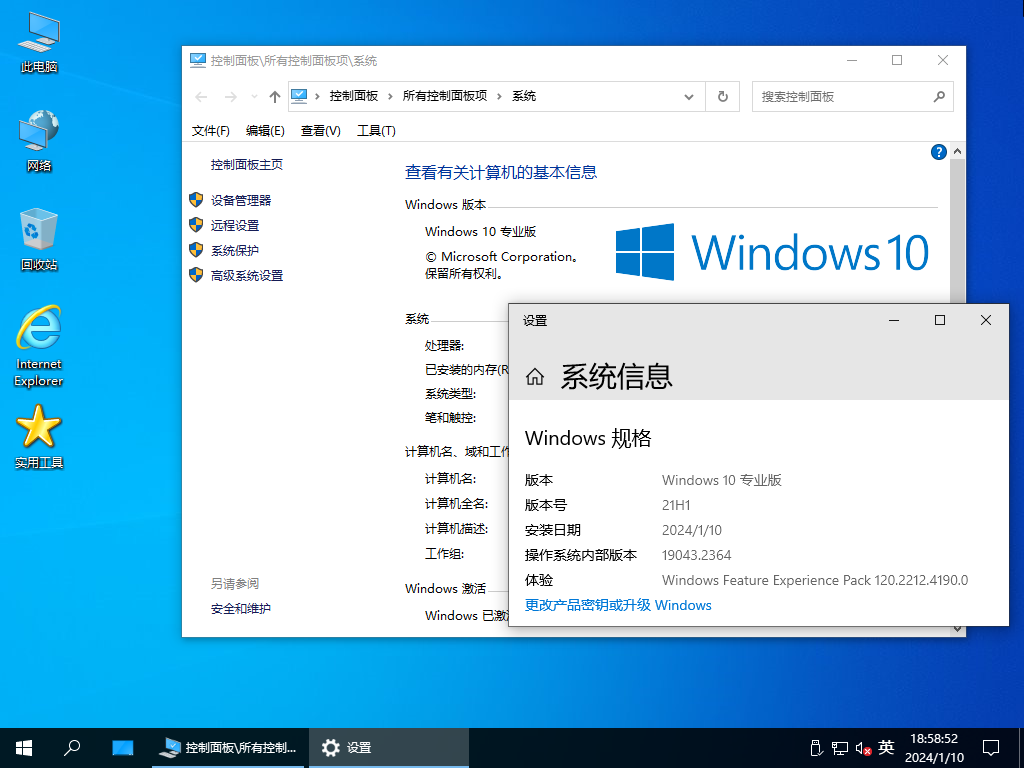Click 所有控制面板项 breadcrumb
1024x768 pixels.
[x=445, y=96]
